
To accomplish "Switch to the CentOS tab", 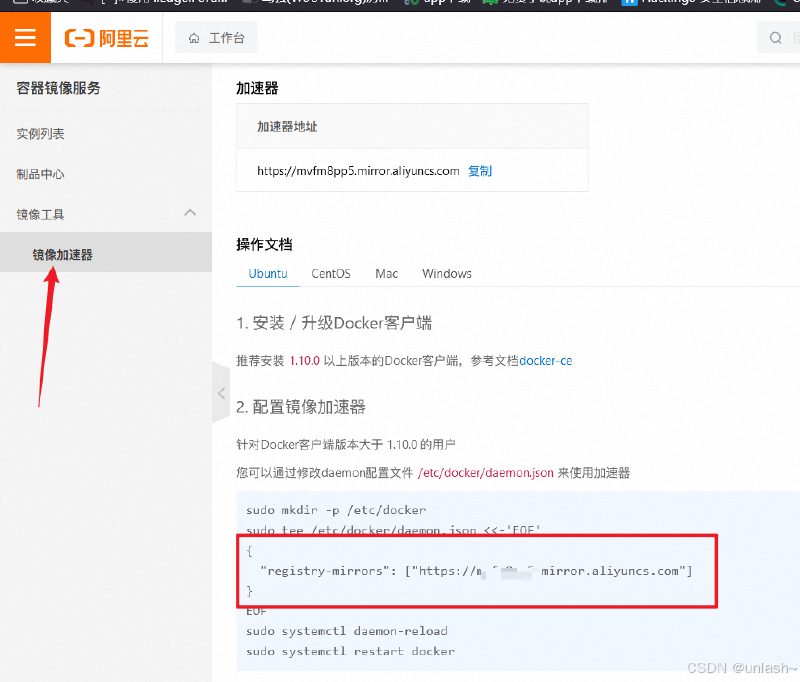I will pos(331,274).
